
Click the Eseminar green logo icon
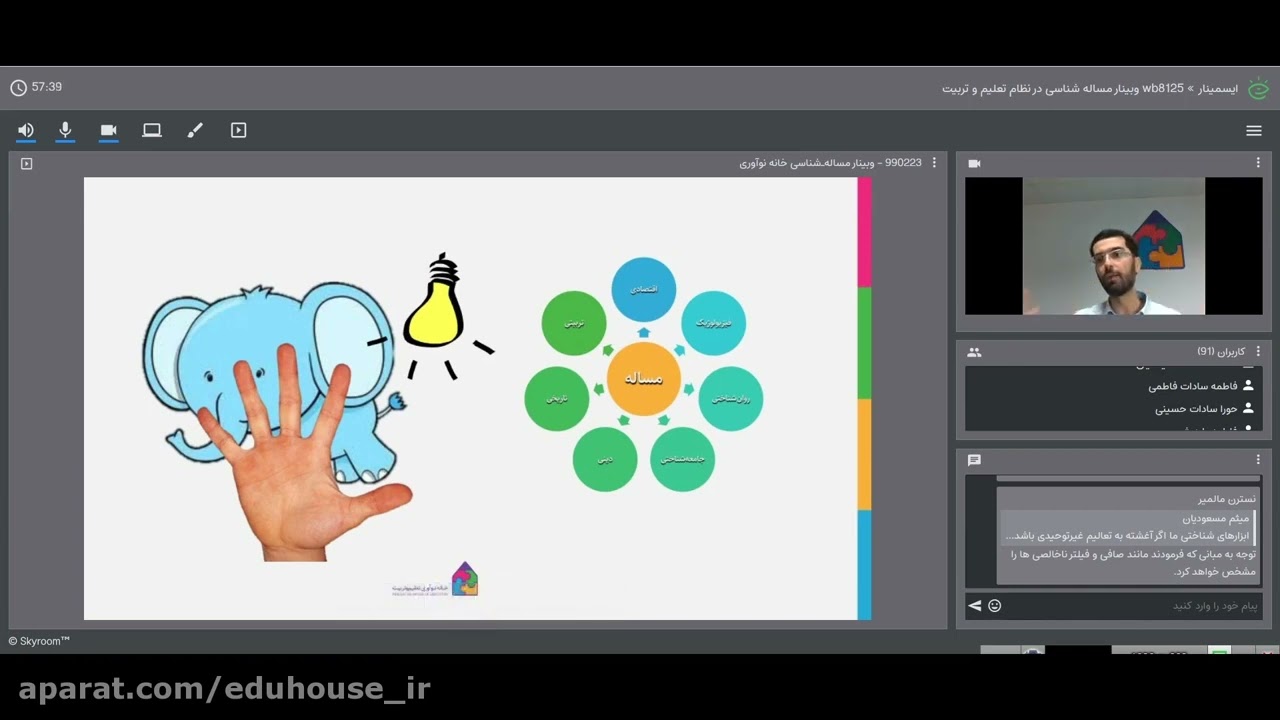click(x=1258, y=89)
